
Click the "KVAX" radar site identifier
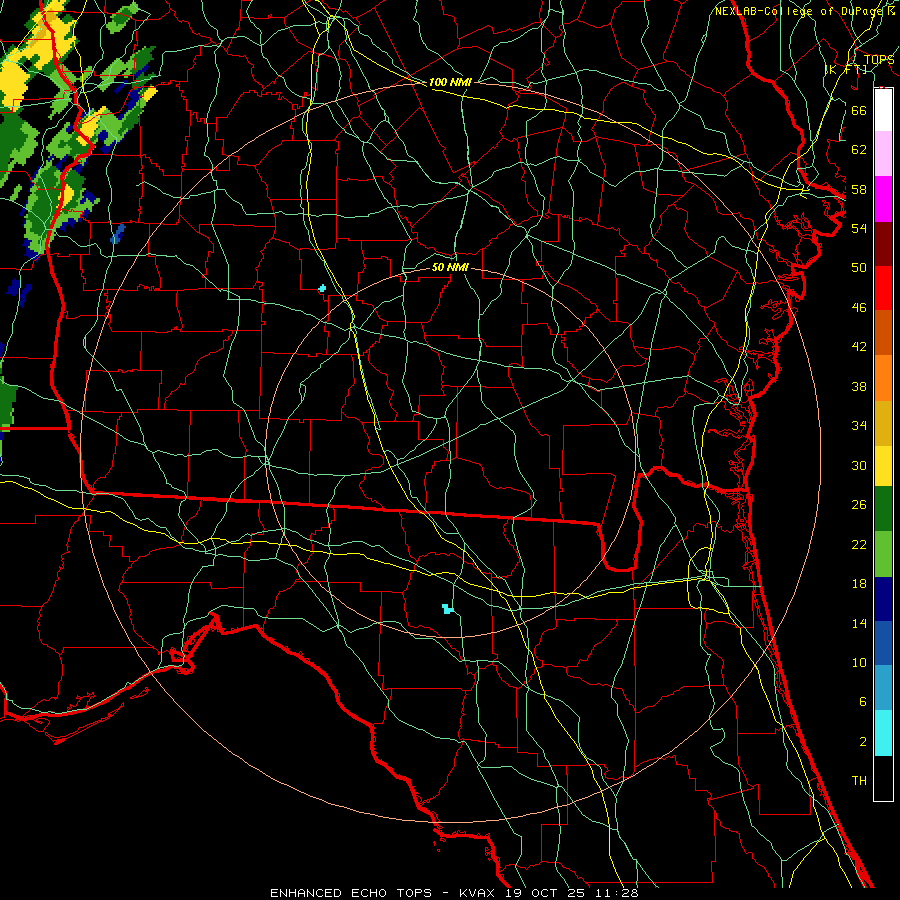[479, 893]
